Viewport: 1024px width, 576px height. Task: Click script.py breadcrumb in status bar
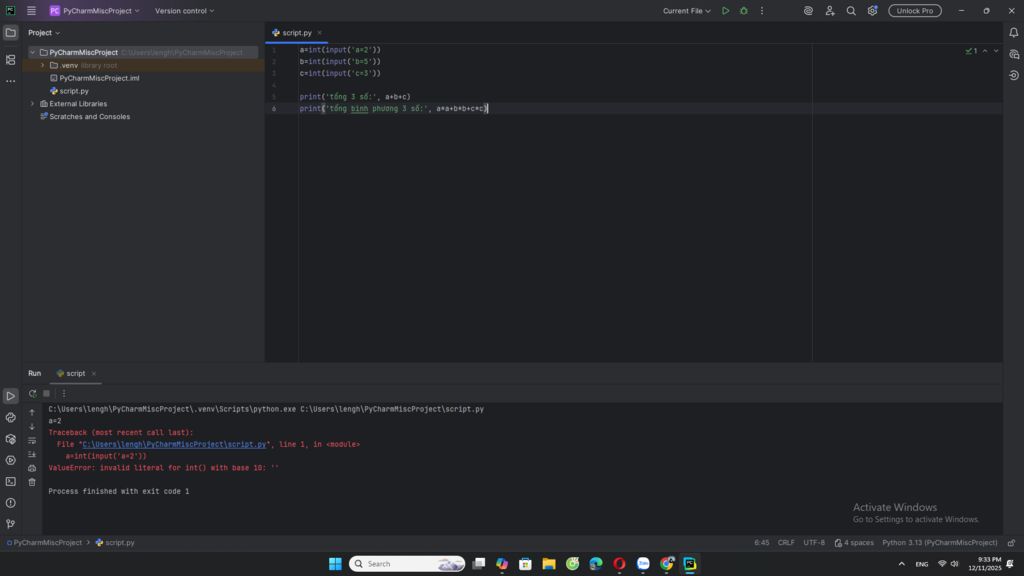tap(115, 543)
